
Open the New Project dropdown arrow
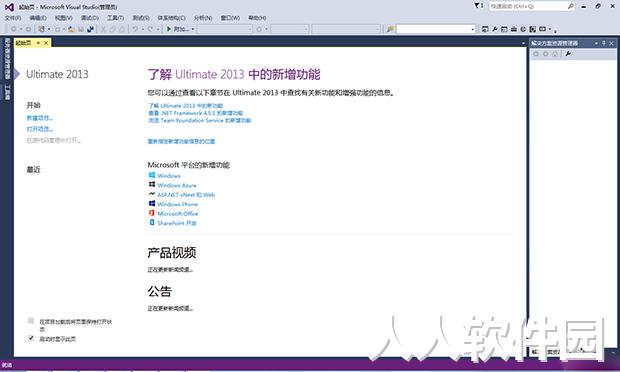(x=49, y=29)
